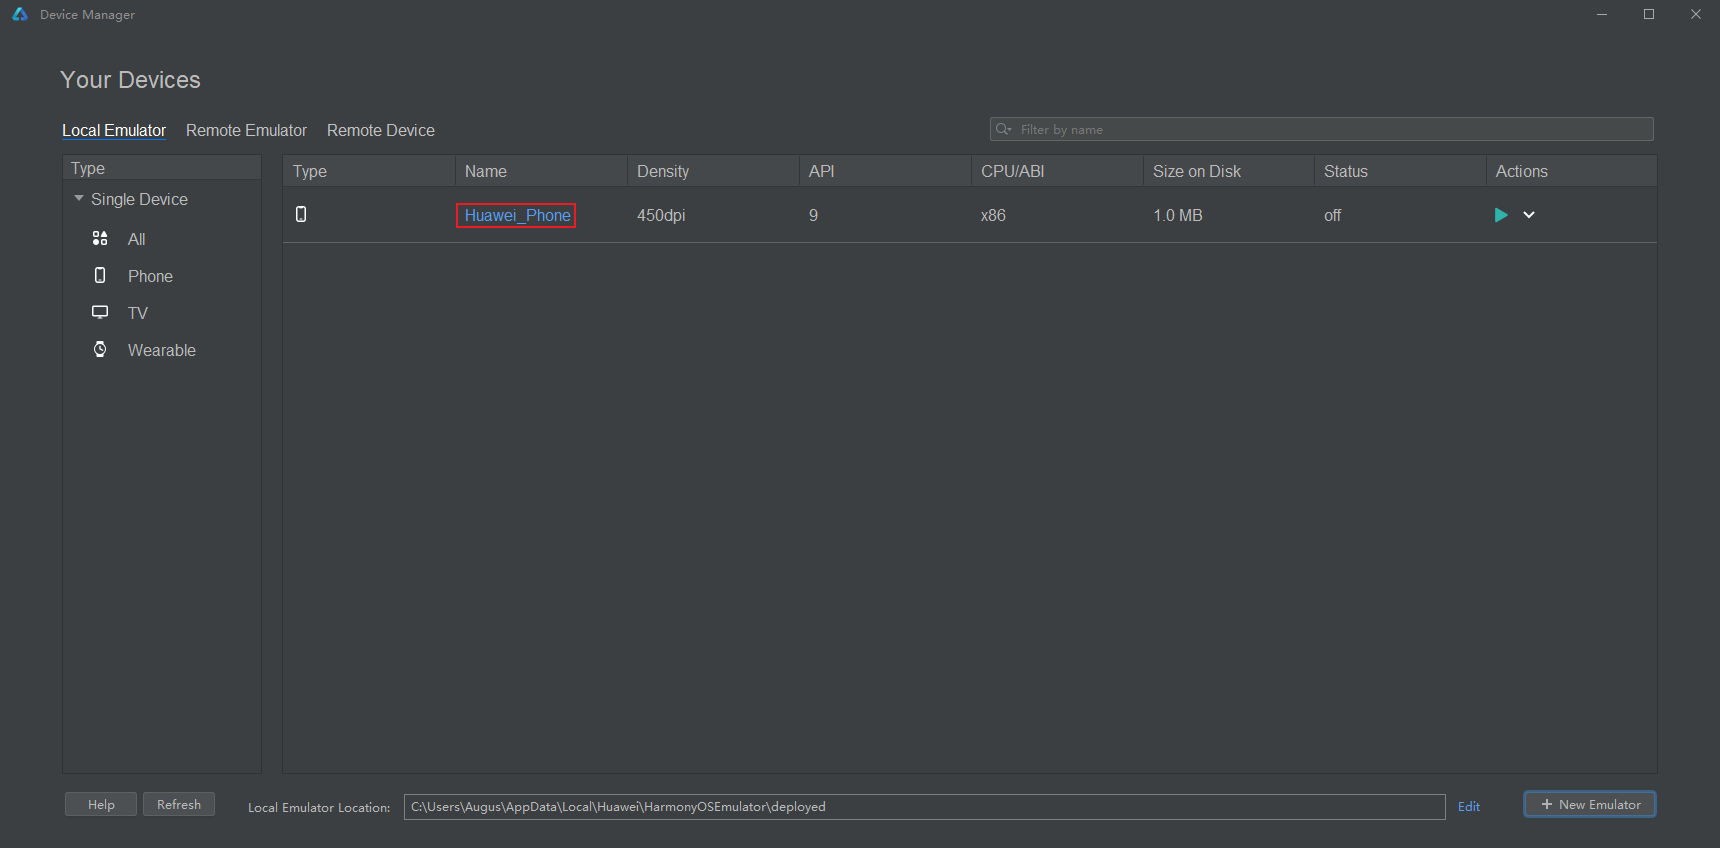Select the Wearable watch icon in sidebar
The image size is (1720, 848).
click(100, 349)
